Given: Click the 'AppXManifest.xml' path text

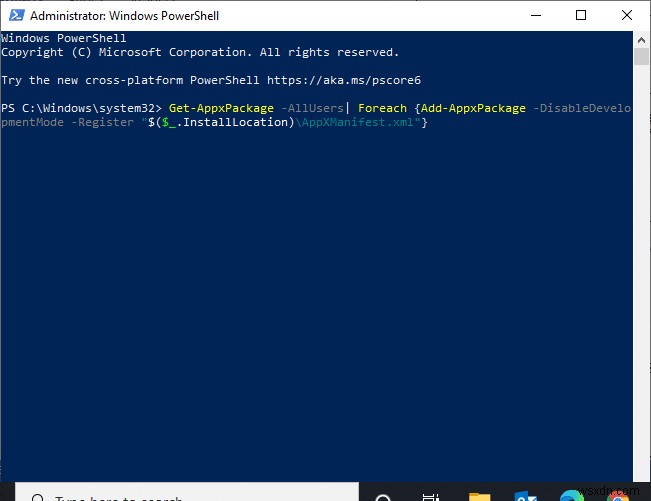Looking at the screenshot, I should (357, 122).
